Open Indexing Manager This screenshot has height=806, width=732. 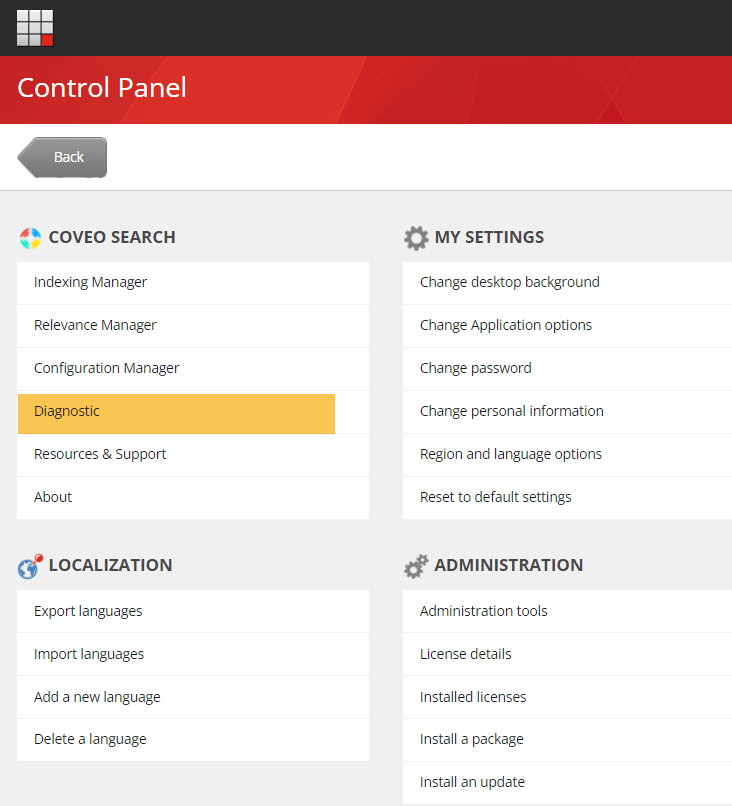(x=91, y=282)
